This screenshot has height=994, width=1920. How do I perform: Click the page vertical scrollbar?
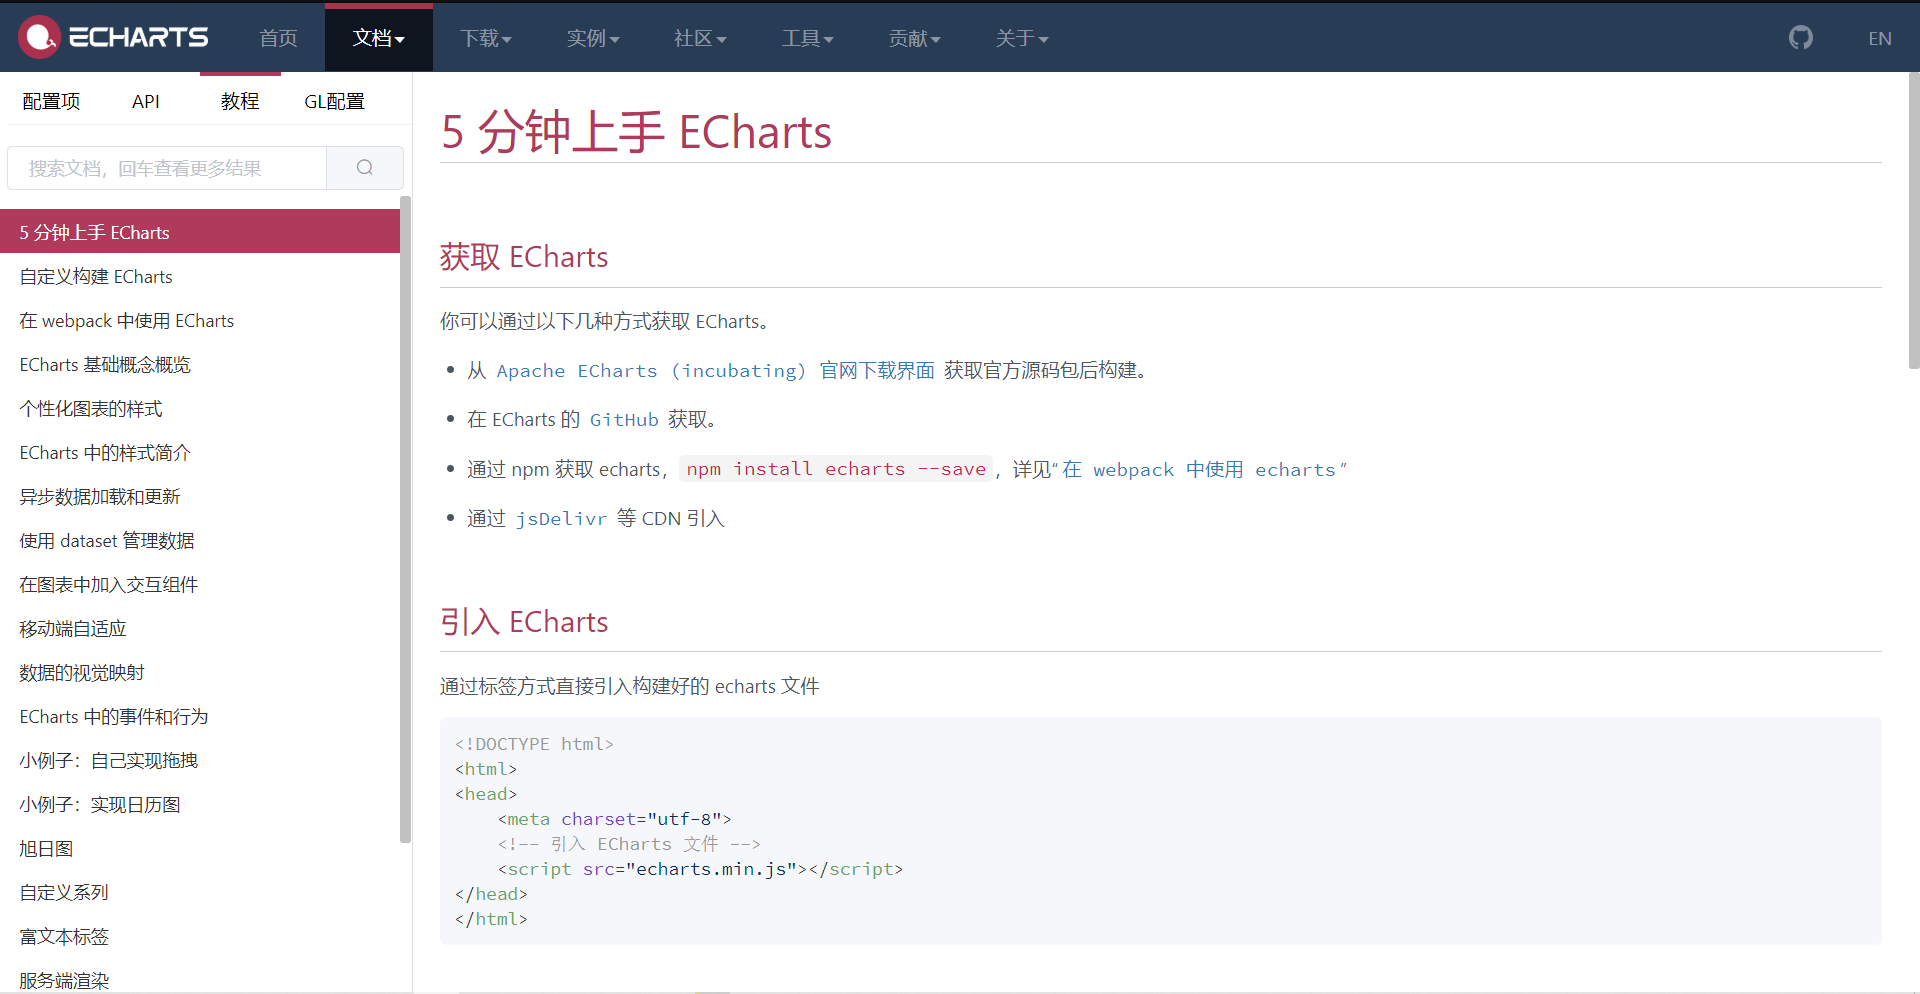tap(1914, 220)
